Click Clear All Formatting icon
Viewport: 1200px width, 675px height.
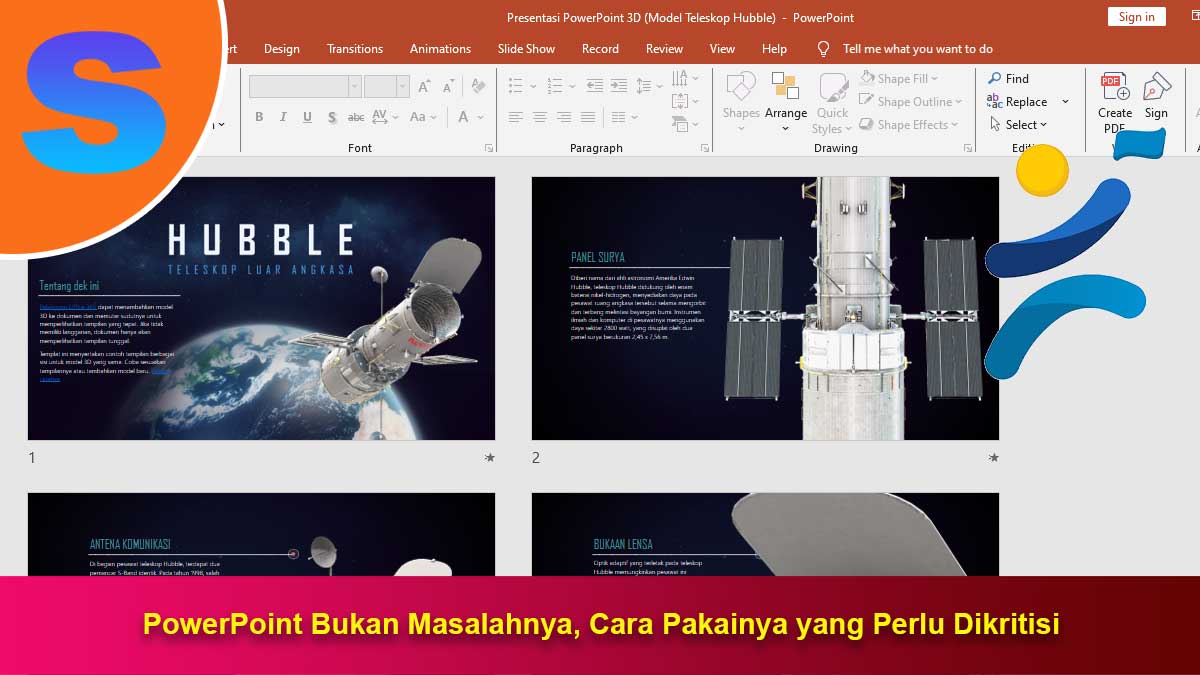(478, 87)
